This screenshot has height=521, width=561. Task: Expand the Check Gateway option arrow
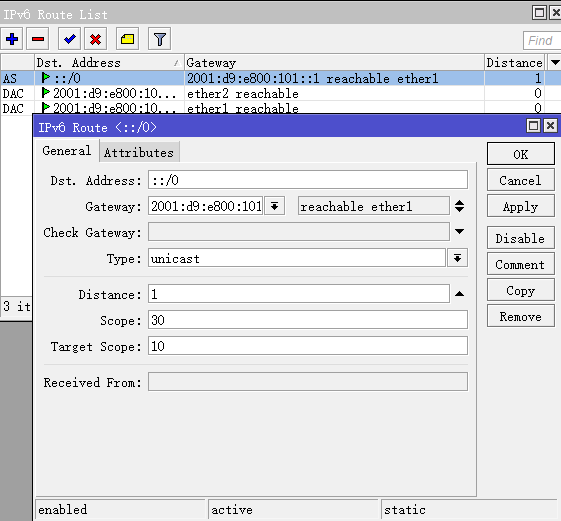click(459, 232)
